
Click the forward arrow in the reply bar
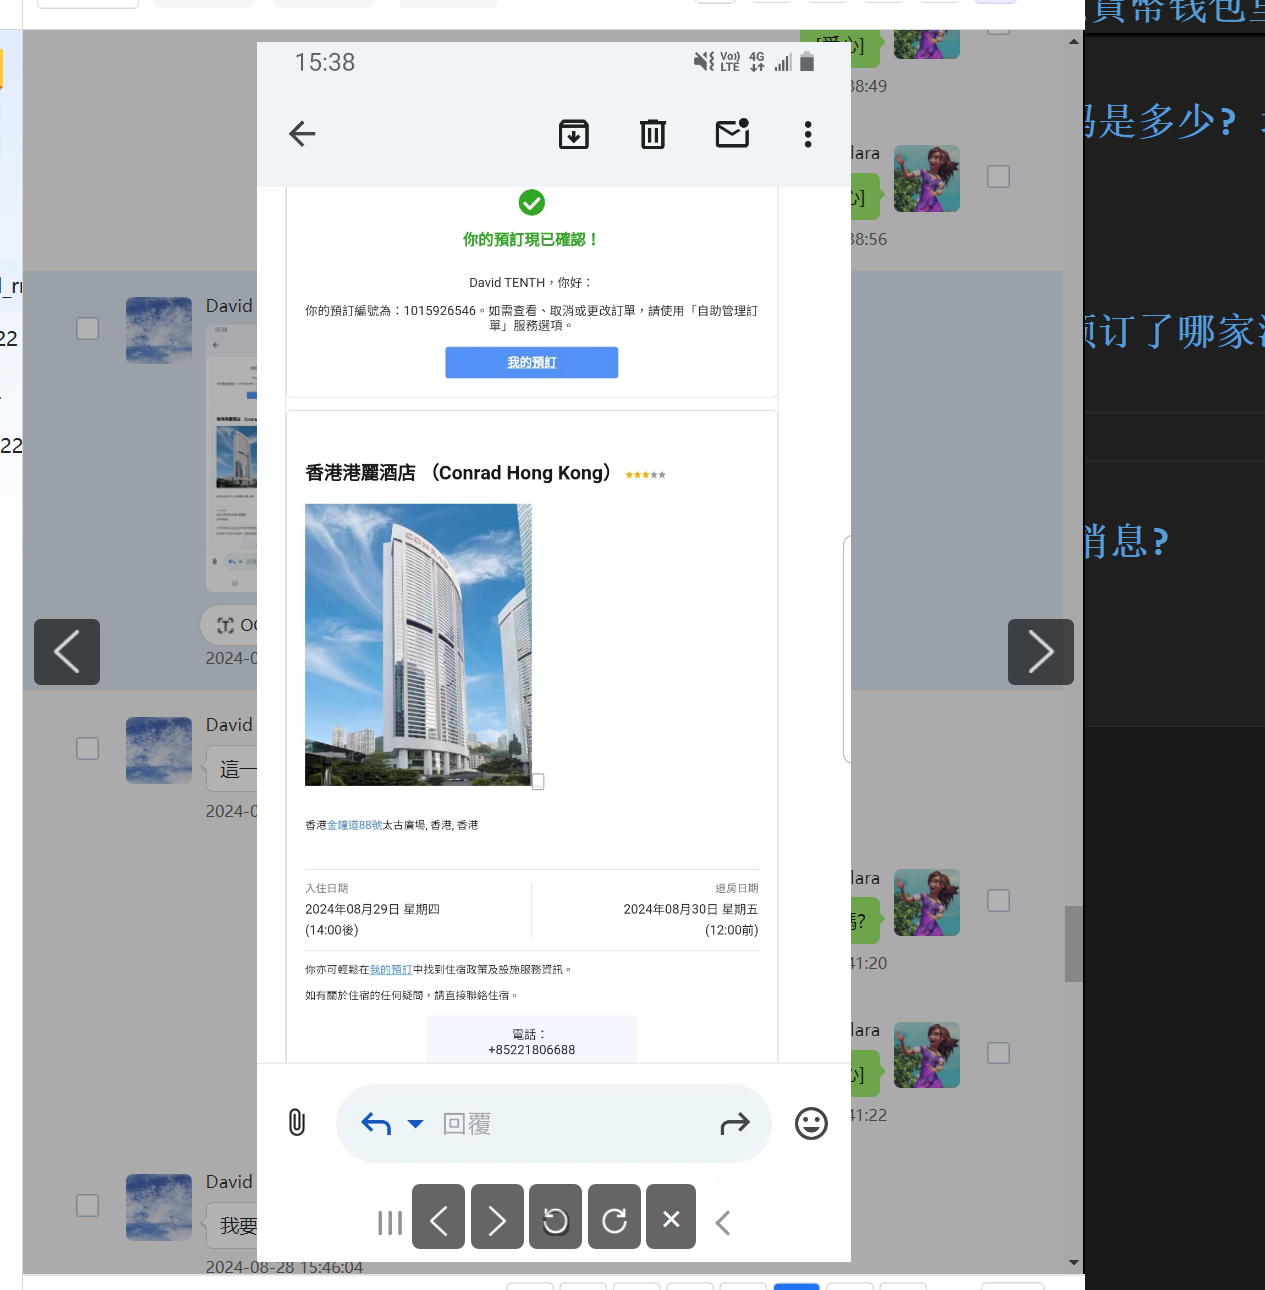735,1124
